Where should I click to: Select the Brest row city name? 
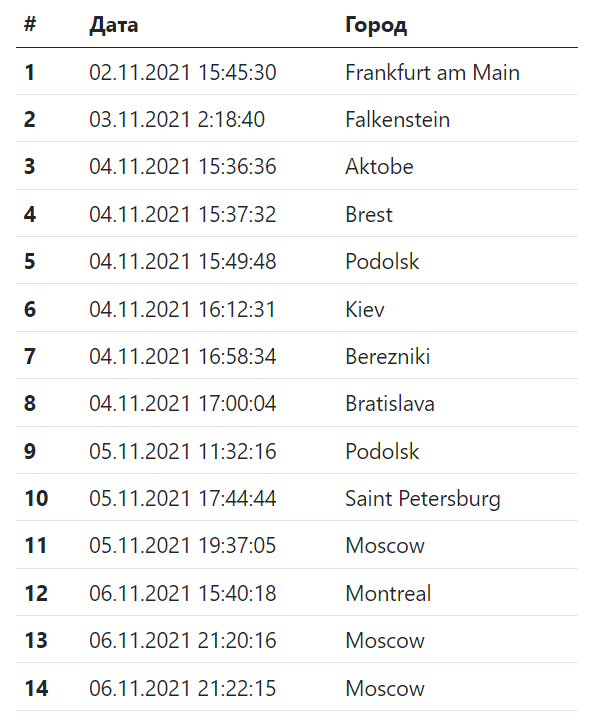tap(369, 215)
